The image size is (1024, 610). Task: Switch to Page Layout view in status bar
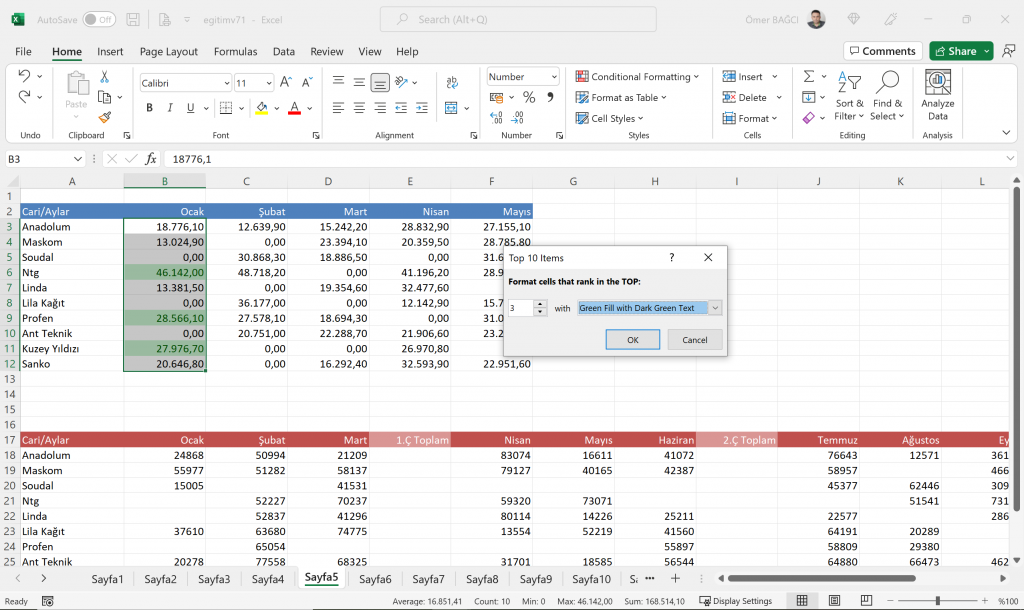(x=834, y=600)
